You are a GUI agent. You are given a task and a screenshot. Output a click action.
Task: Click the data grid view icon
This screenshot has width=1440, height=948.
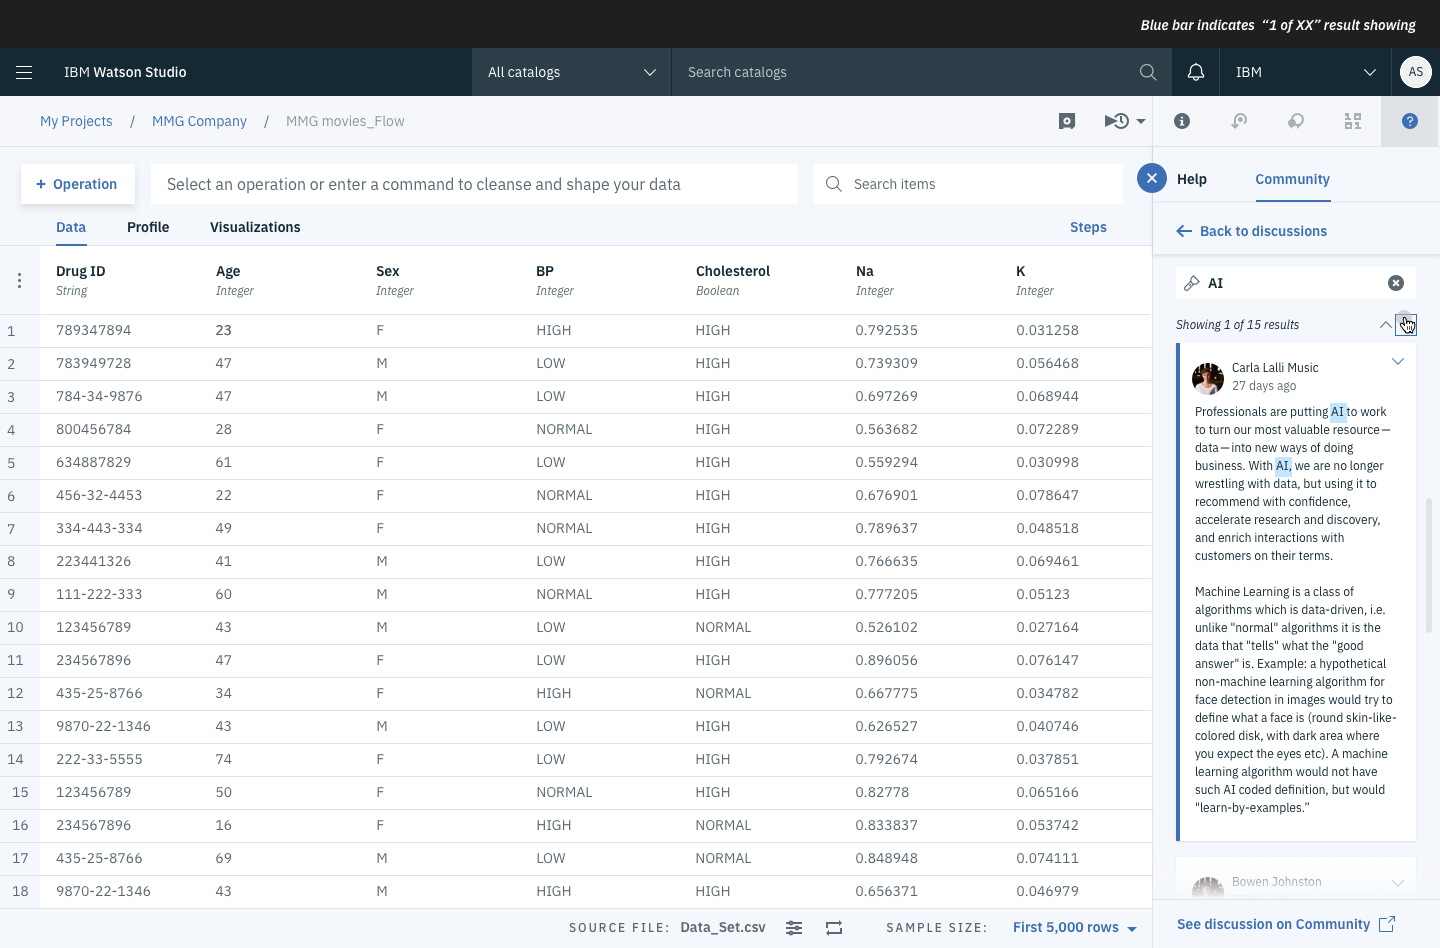pyautogui.click(x=1352, y=121)
